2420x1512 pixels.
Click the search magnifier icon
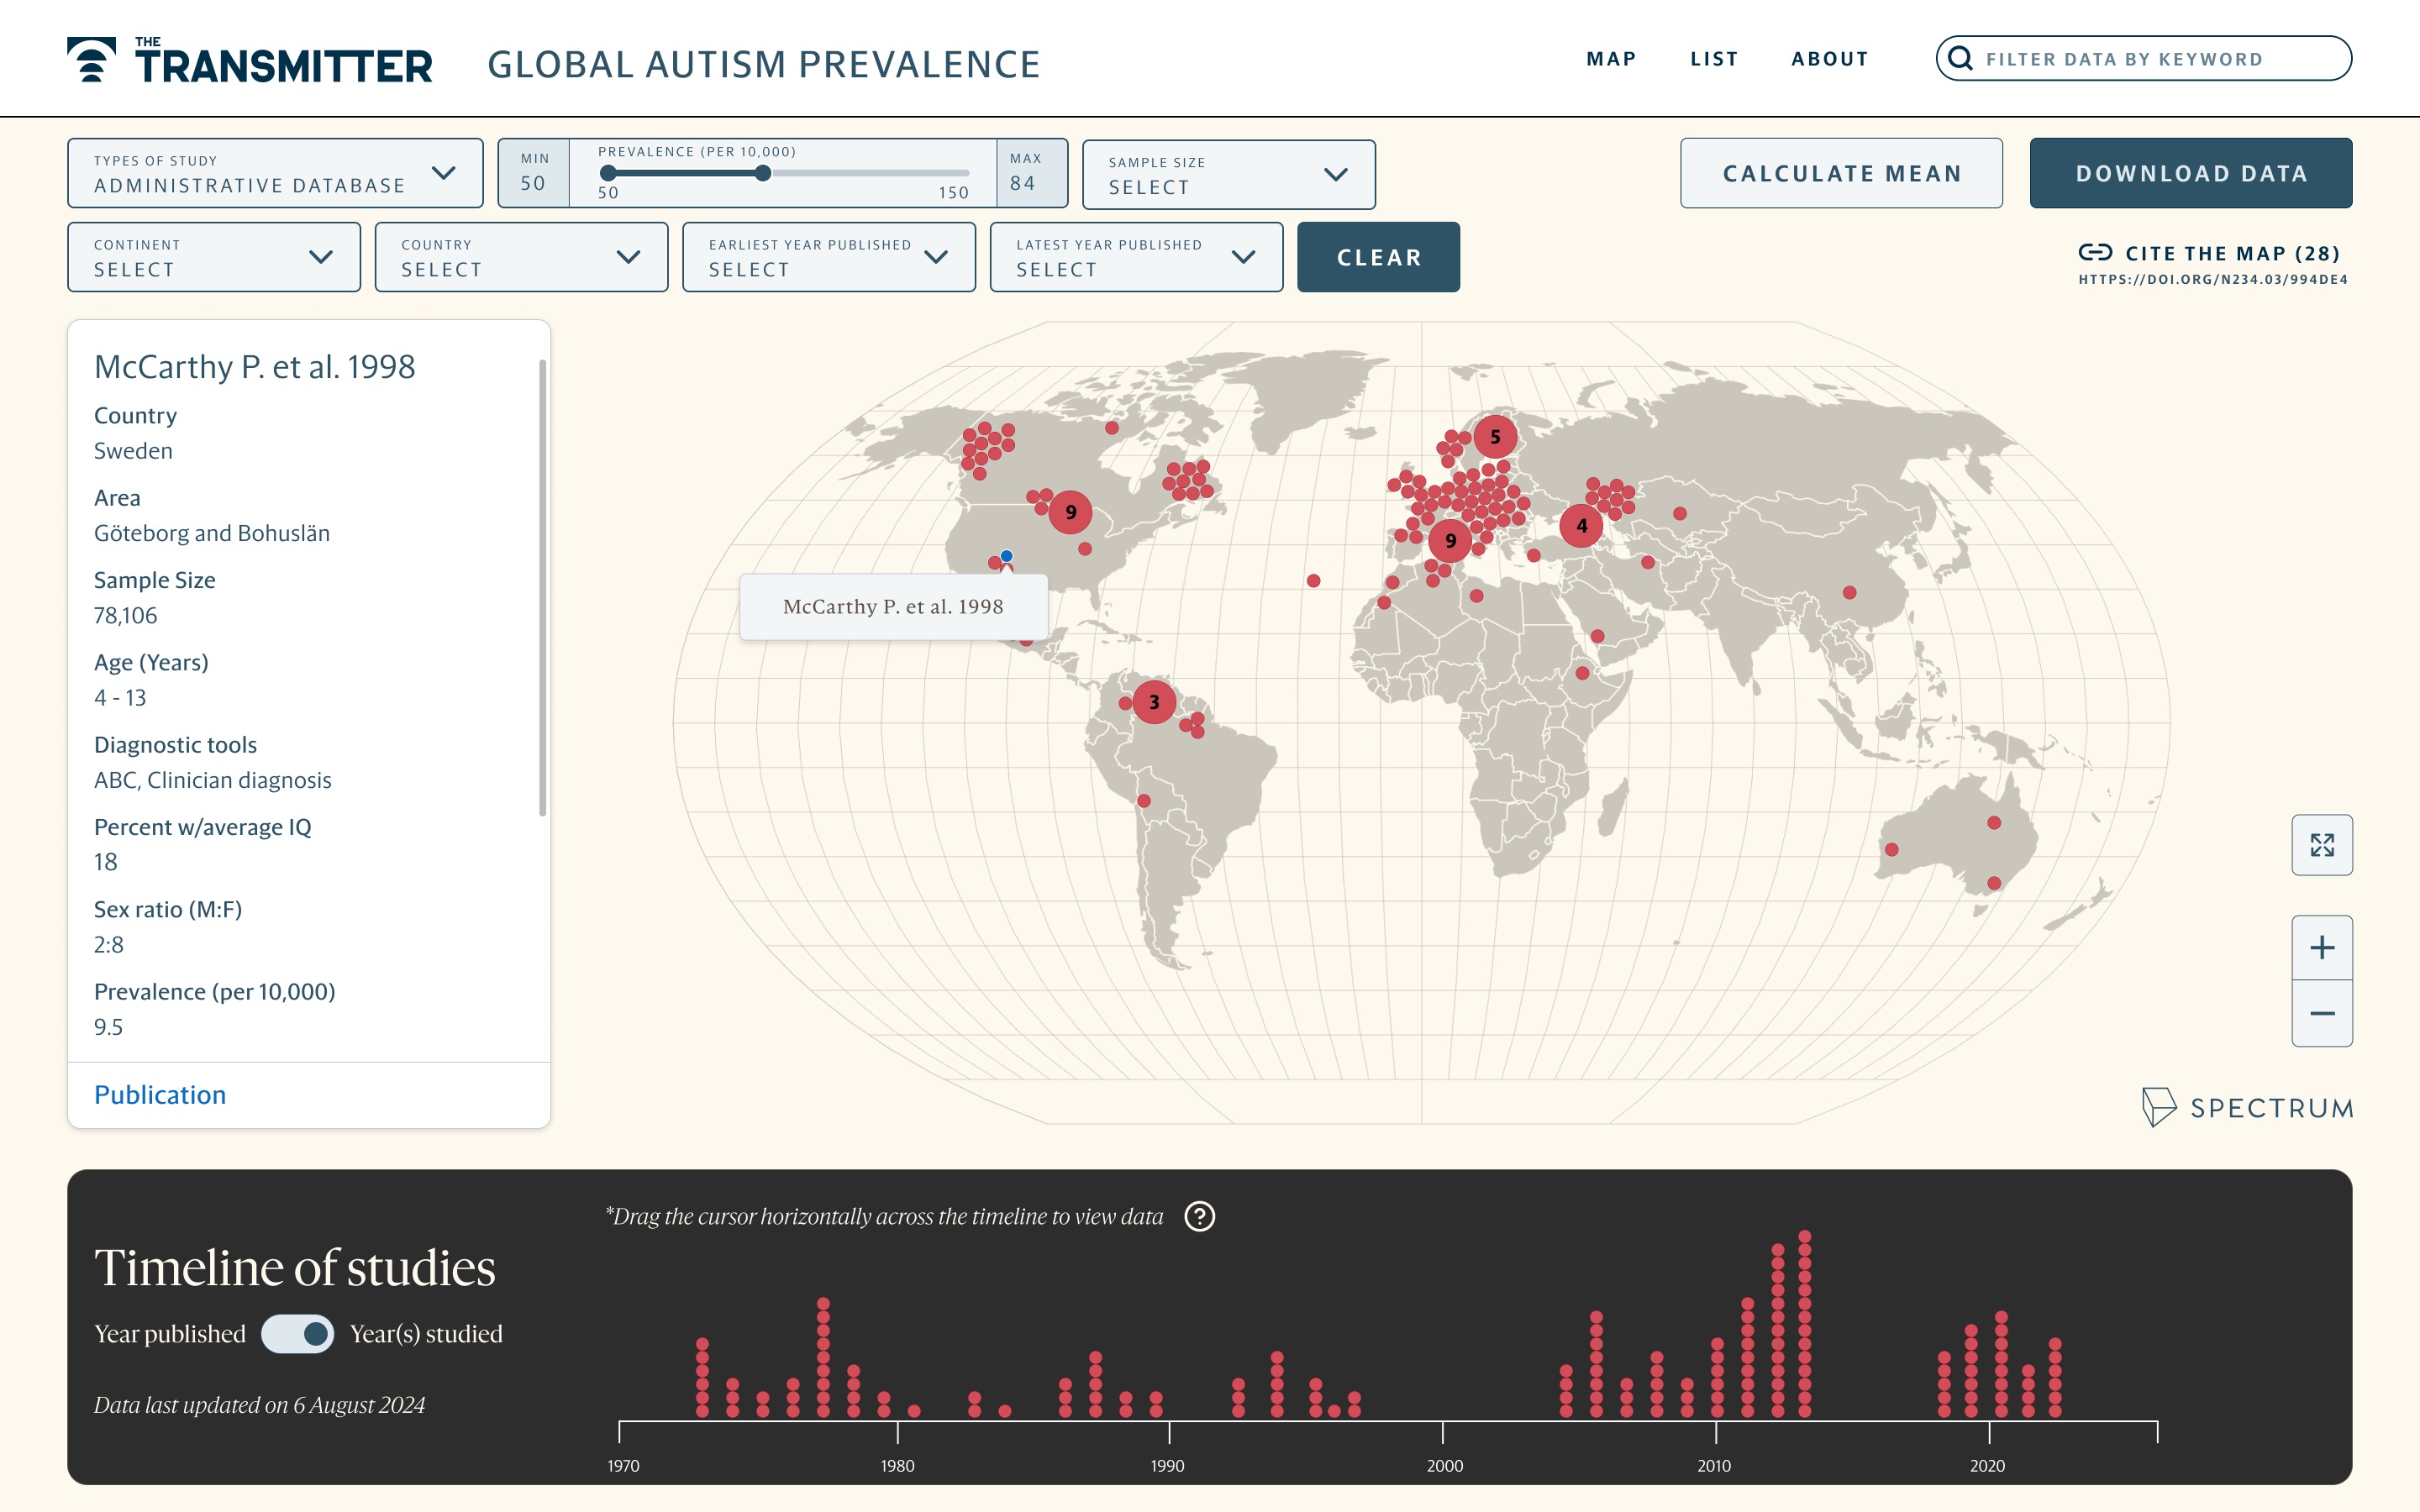pyautogui.click(x=1960, y=58)
